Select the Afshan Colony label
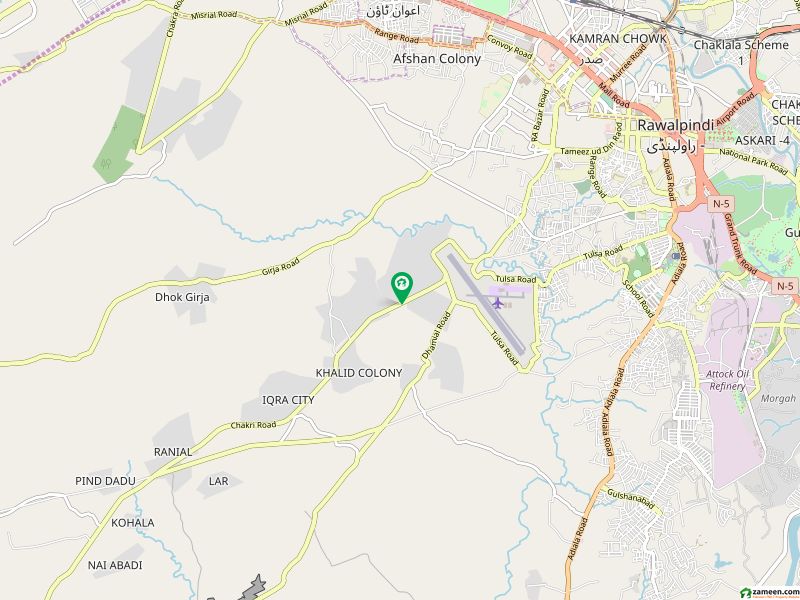Screen dimensions: 800x600 tap(437, 59)
